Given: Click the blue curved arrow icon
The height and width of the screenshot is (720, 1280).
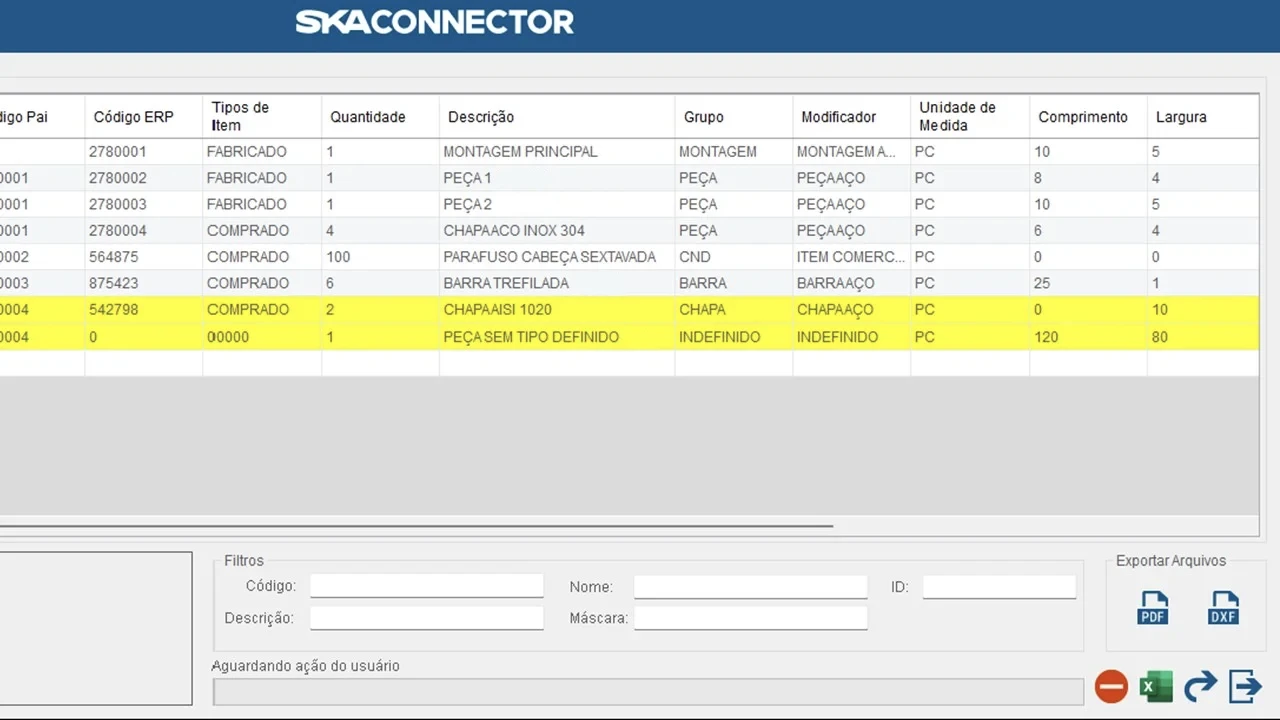Looking at the screenshot, I should 1200,686.
